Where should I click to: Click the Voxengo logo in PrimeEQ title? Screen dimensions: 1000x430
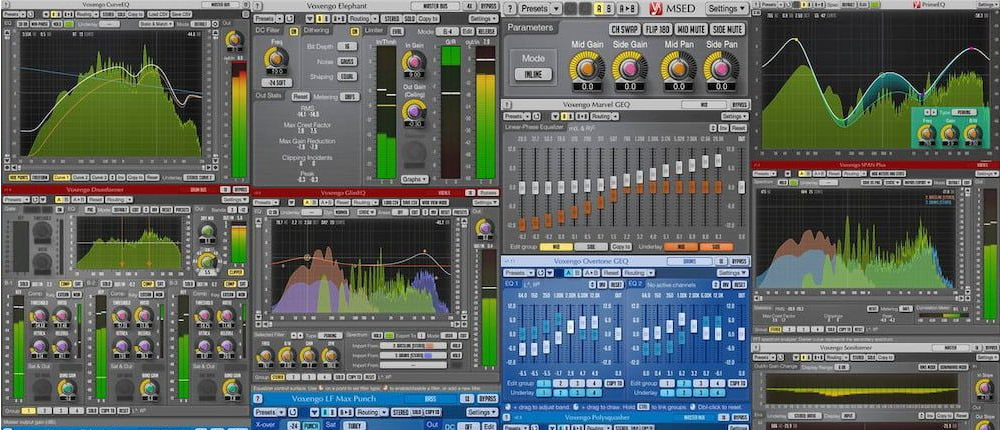coord(917,4)
